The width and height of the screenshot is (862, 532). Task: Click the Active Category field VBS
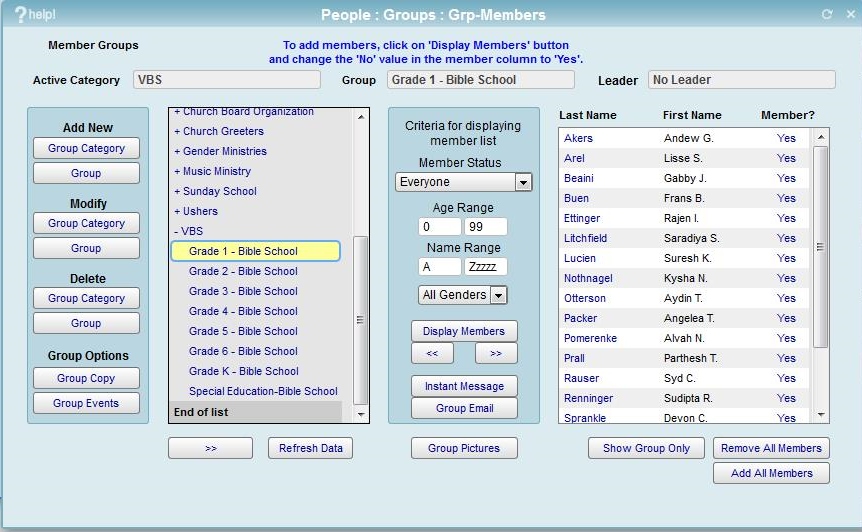pyautogui.click(x=226, y=80)
